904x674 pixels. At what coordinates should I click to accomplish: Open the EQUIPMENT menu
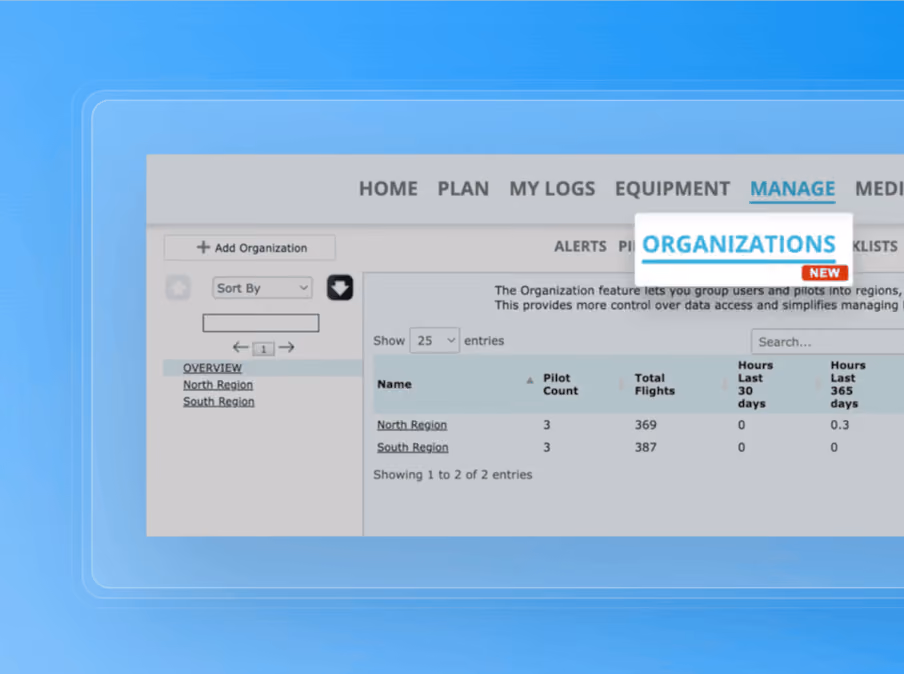(x=672, y=189)
